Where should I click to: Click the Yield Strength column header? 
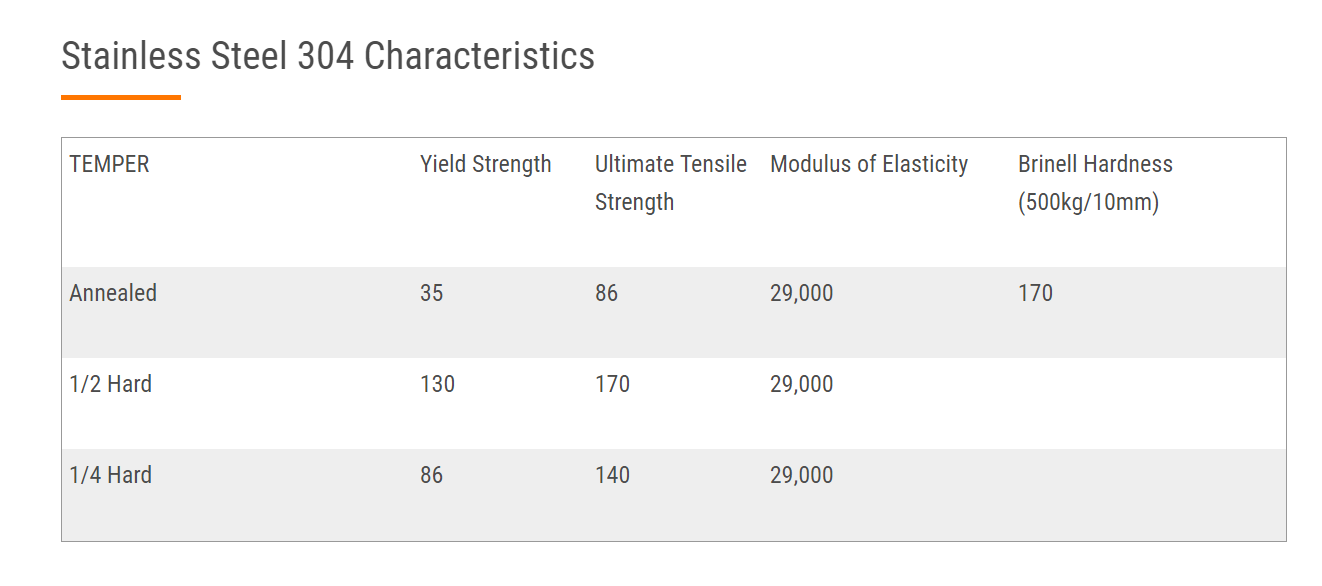(x=486, y=164)
